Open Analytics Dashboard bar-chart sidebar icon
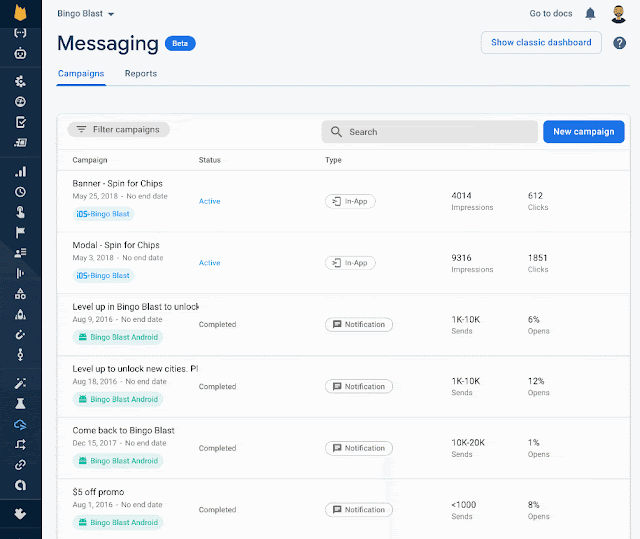This screenshot has width=640, height=539. click(x=20, y=171)
